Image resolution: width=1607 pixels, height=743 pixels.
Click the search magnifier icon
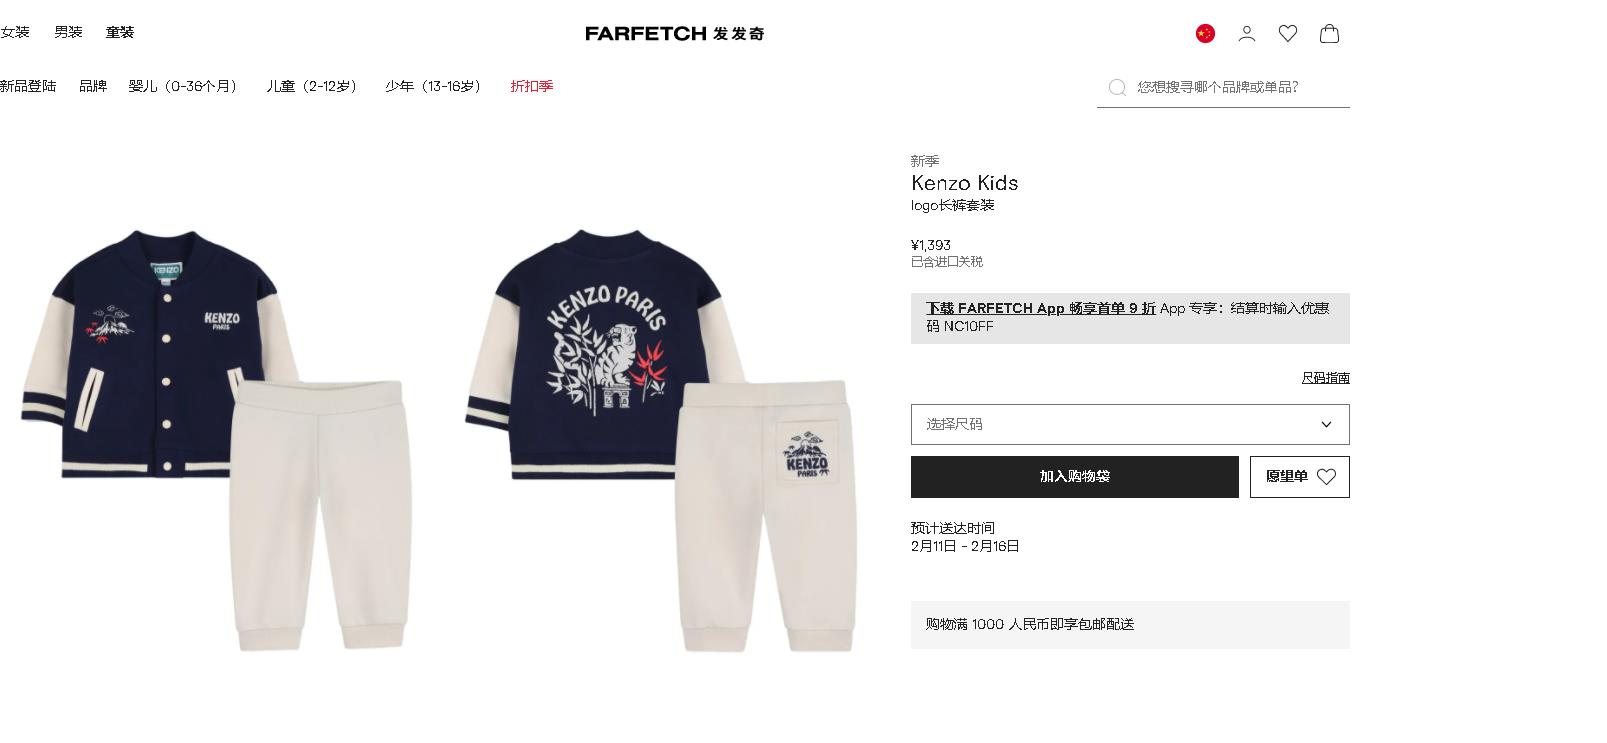(x=1117, y=87)
